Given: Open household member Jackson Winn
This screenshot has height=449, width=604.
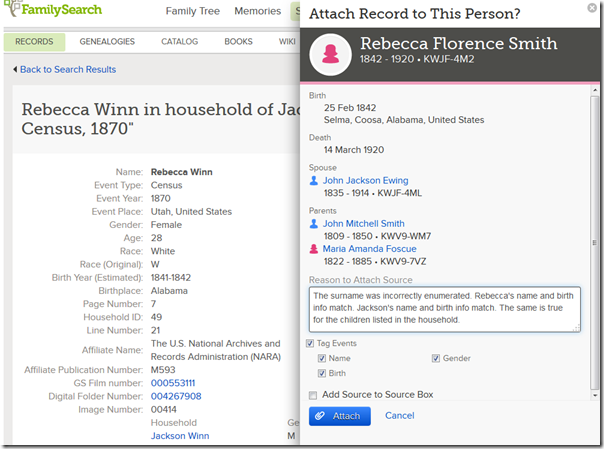Looking at the screenshot, I should (x=180, y=436).
